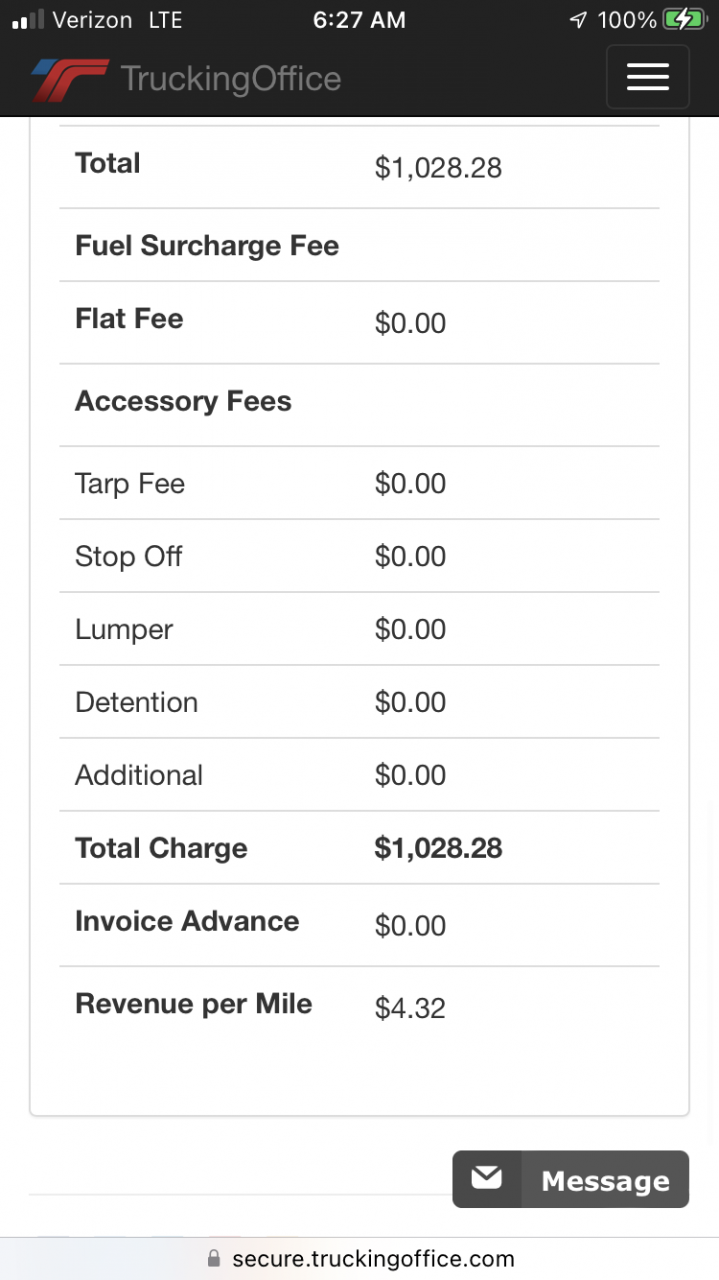Select the Tarp Fee row
Image resolution: width=719 pixels, height=1280 pixels.
130,484
